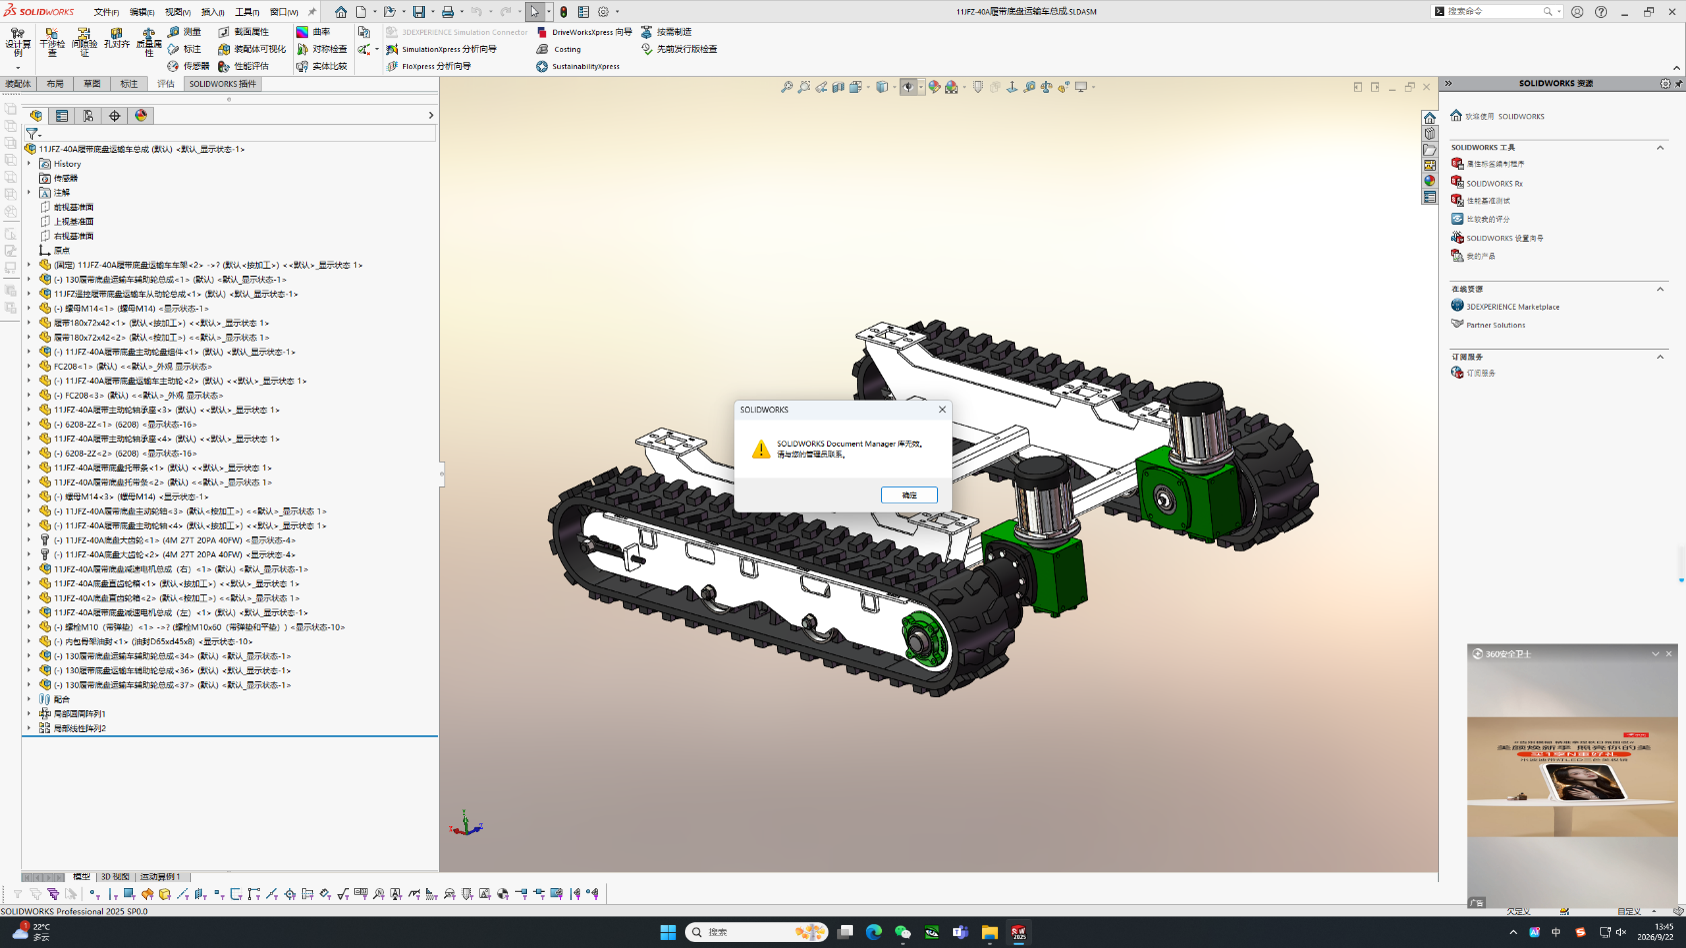Open the PropertyManager tab icon
This screenshot has height=948, width=1686.
tap(62, 116)
